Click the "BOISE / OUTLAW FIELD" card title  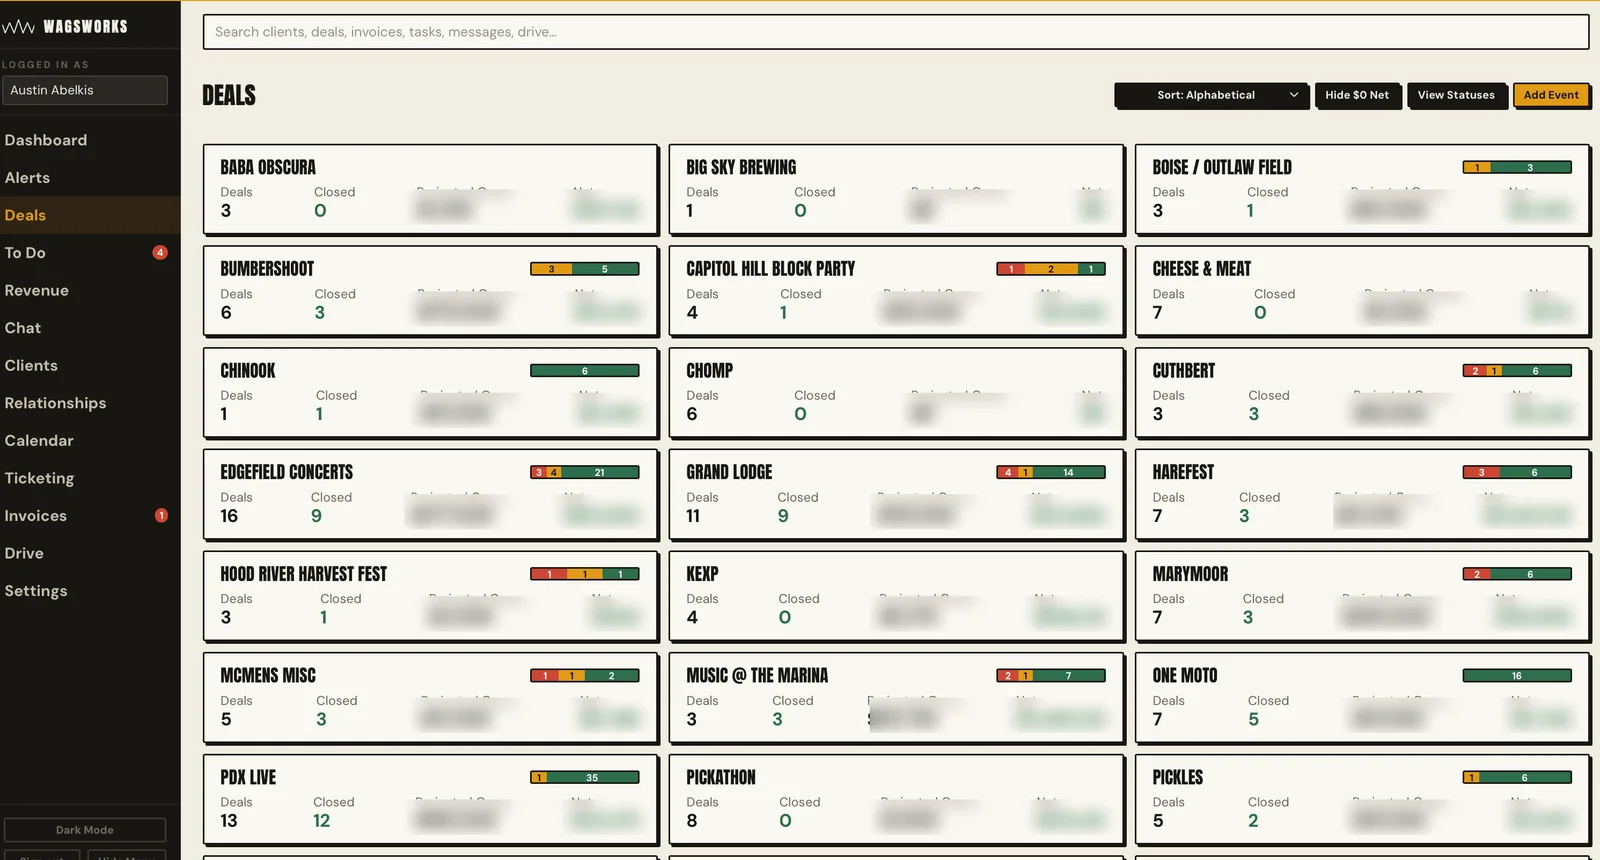click(x=1222, y=167)
